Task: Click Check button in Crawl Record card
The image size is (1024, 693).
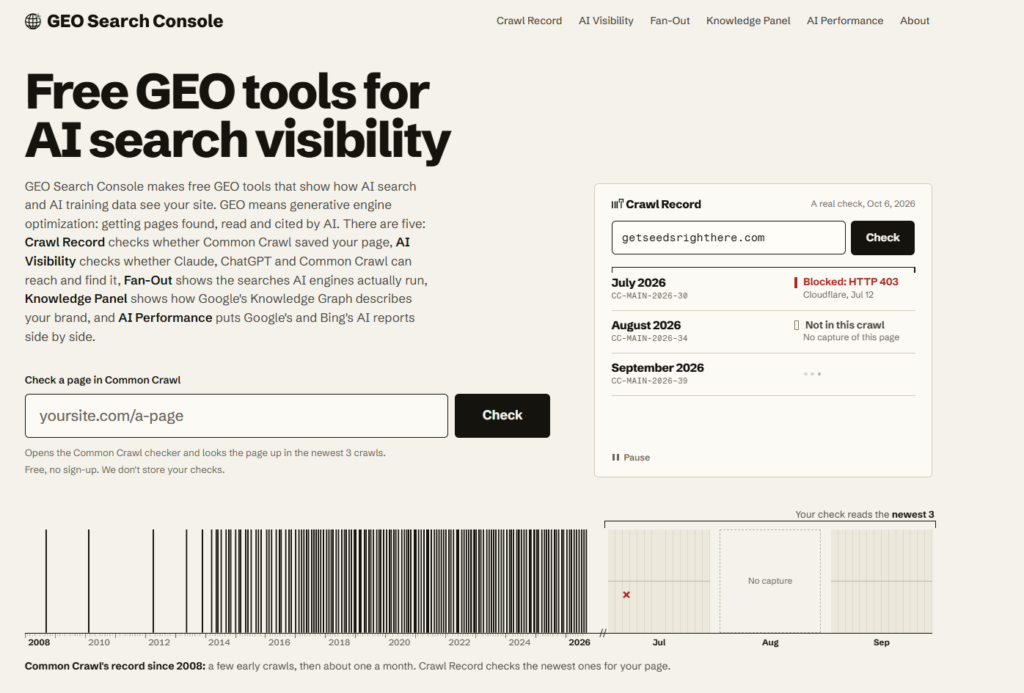Action: pos(882,238)
